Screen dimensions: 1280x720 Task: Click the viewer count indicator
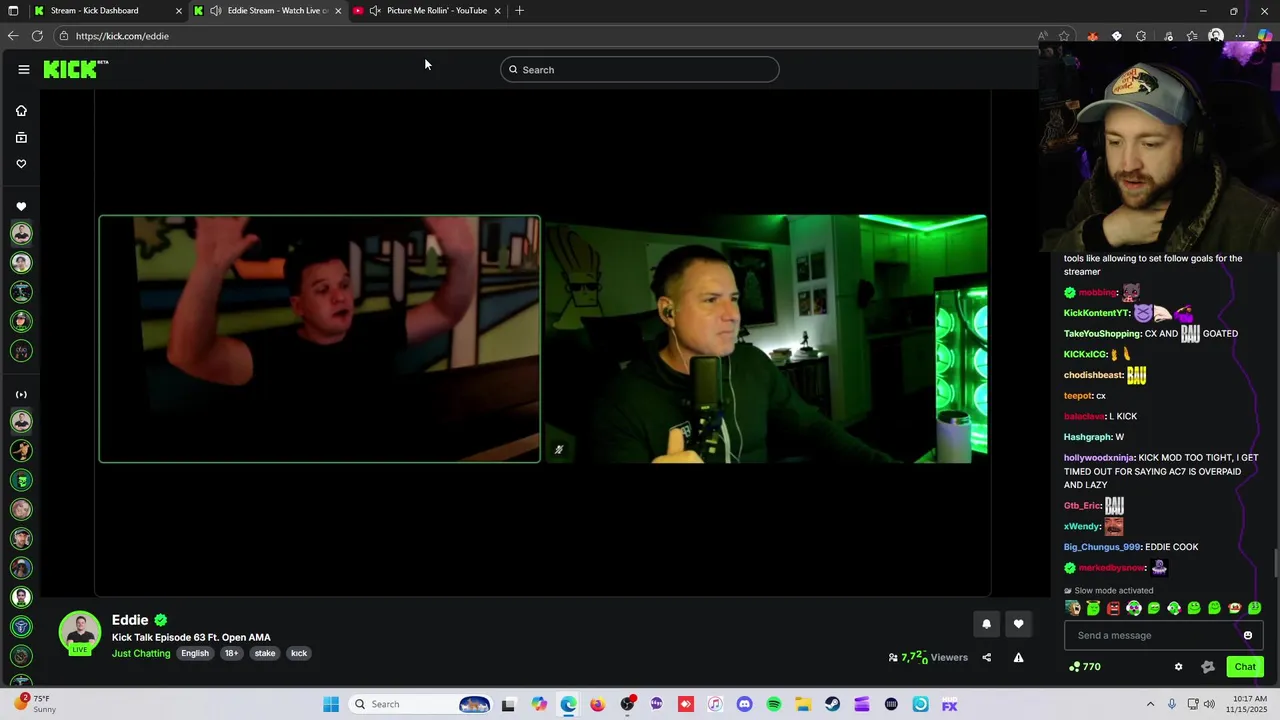(928, 657)
